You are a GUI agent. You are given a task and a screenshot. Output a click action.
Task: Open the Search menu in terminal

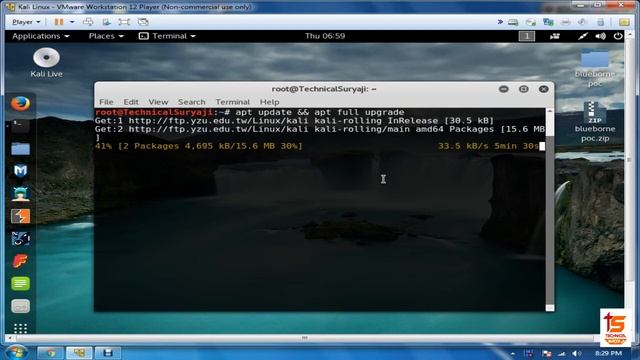coord(191,102)
